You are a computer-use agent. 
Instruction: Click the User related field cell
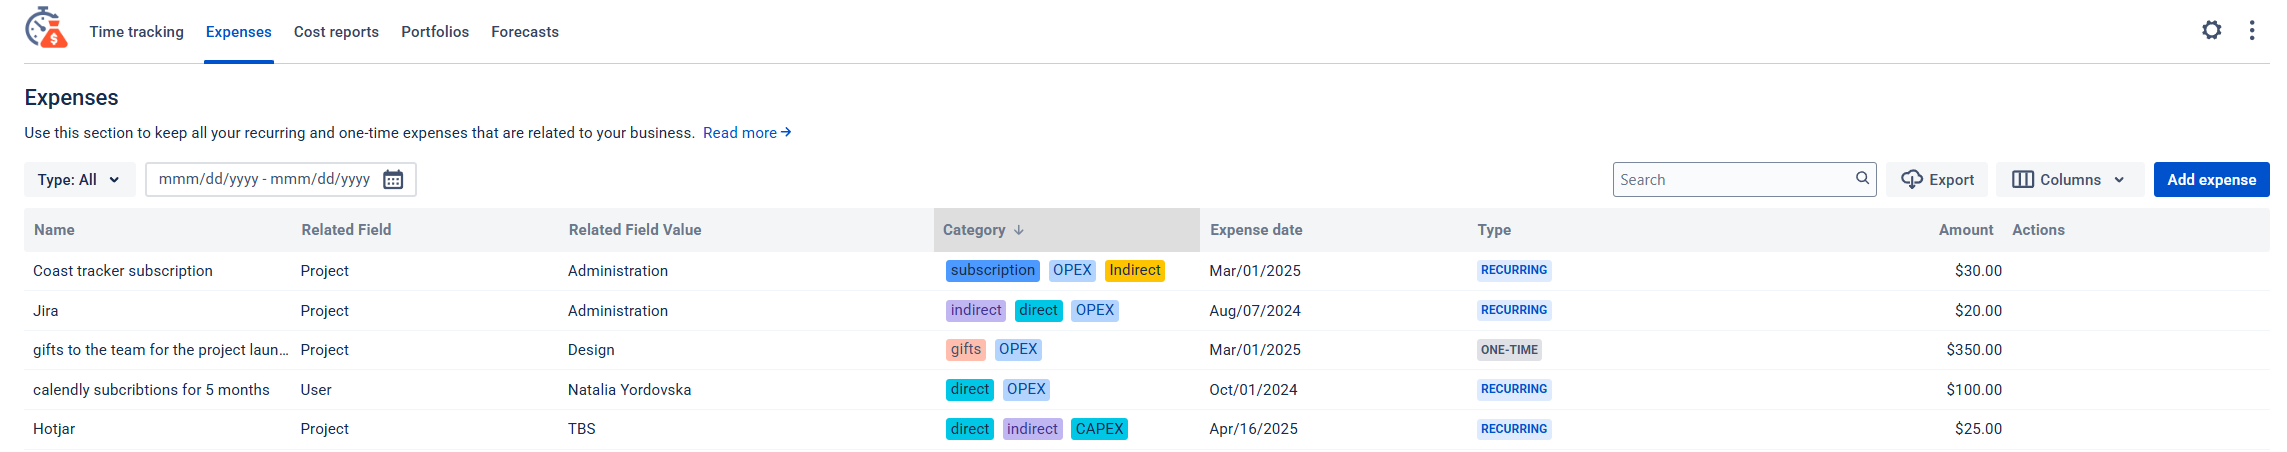tap(316, 390)
